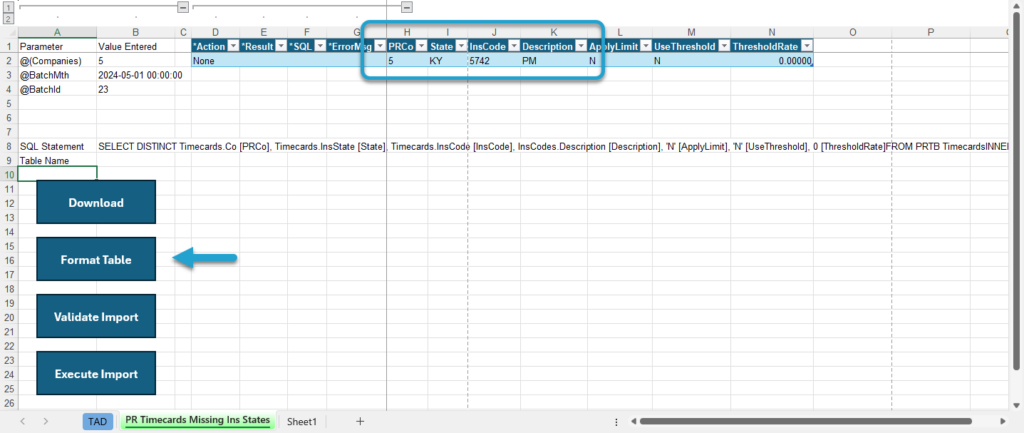Click the Parameter cell

(57, 46)
